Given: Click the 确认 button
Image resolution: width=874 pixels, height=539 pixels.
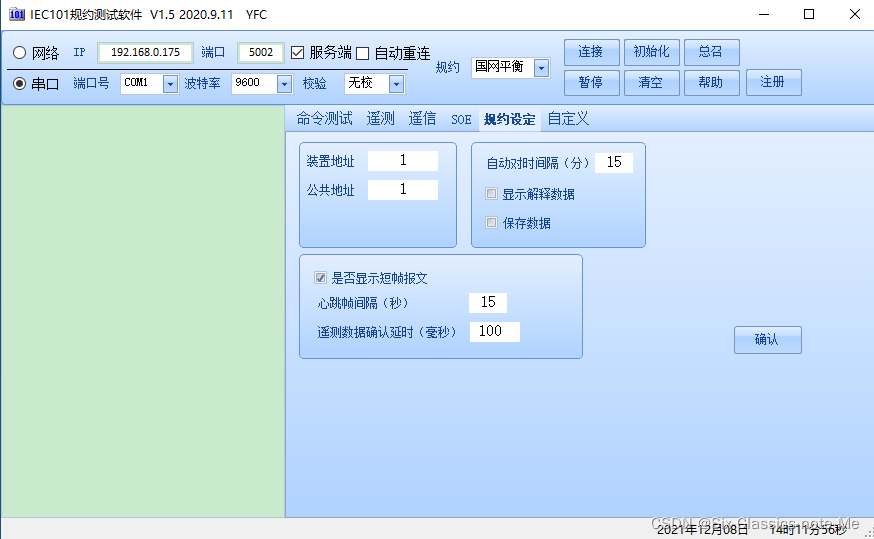Looking at the screenshot, I should [x=768, y=340].
